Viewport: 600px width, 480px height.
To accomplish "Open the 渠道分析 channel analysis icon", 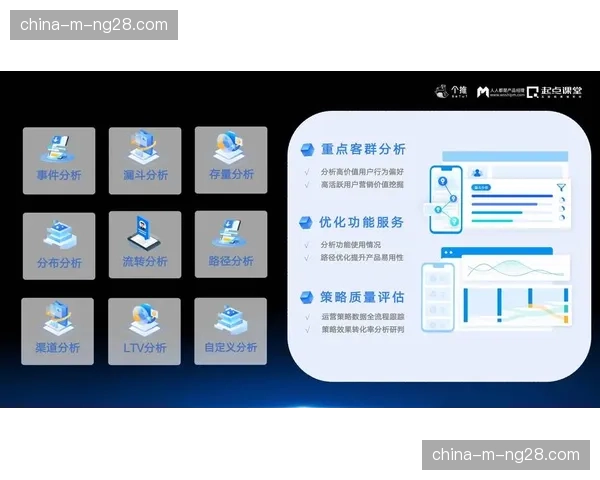I will point(59,331).
